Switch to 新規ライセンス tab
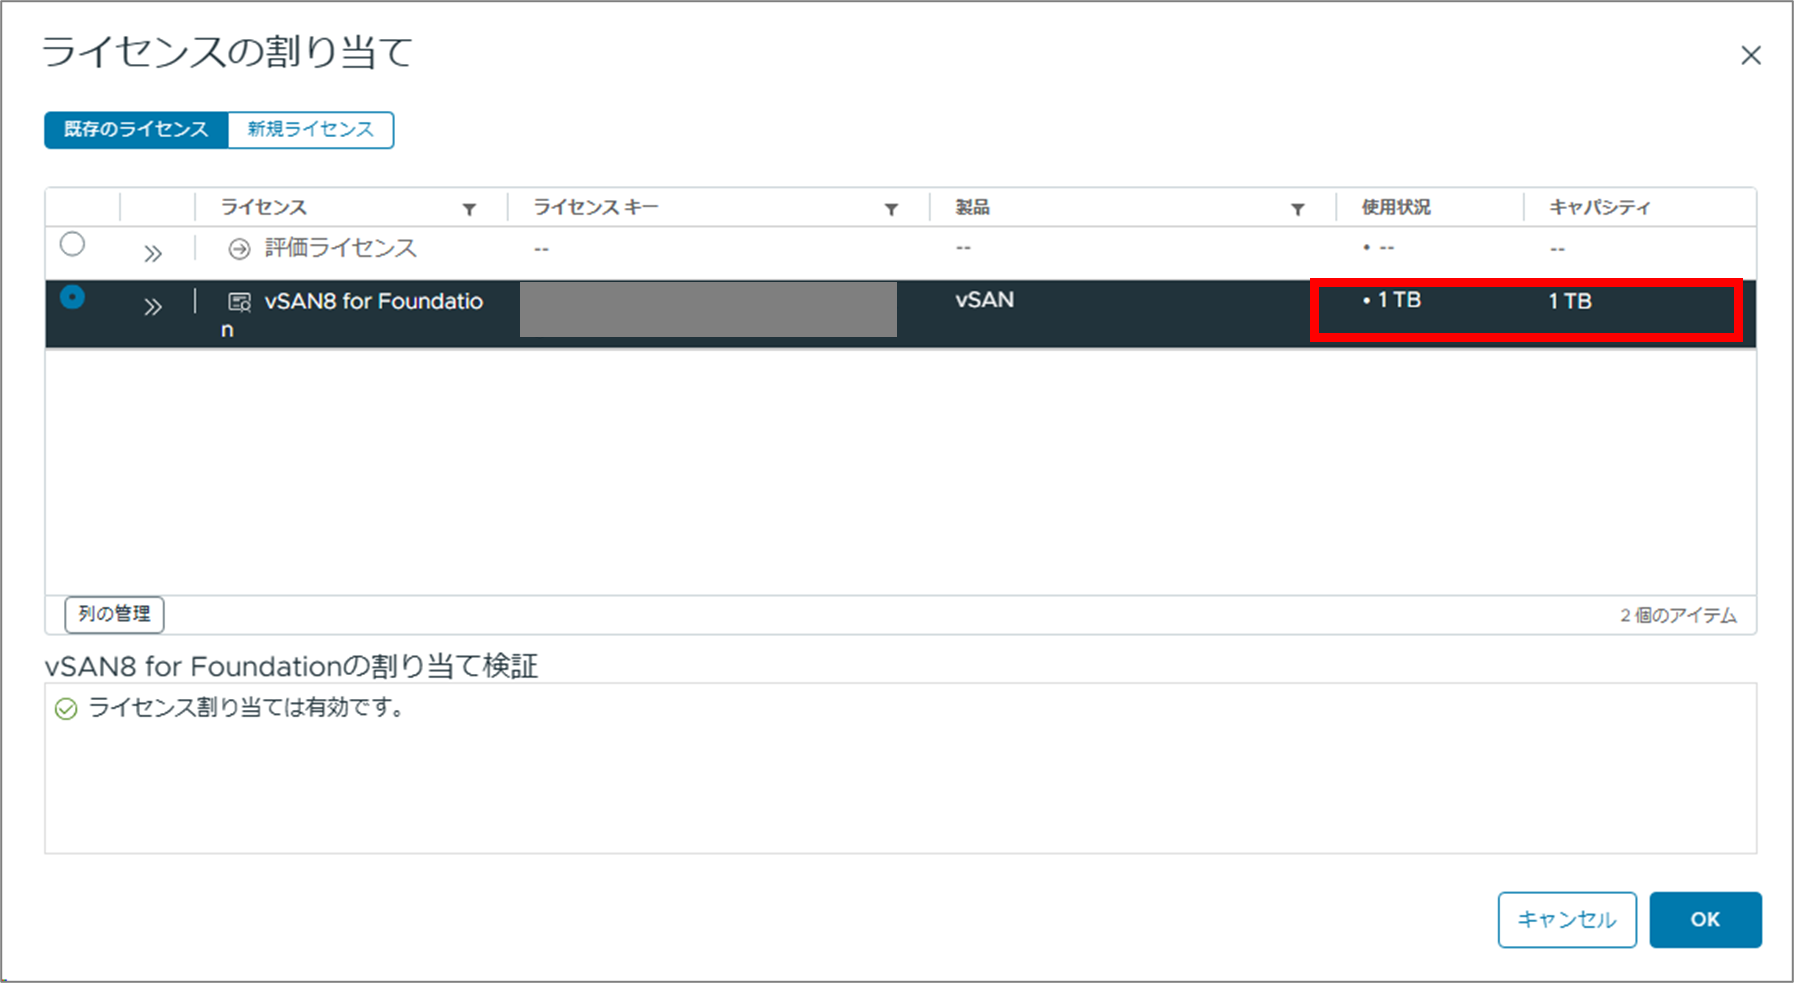This screenshot has height=983, width=1794. (311, 130)
